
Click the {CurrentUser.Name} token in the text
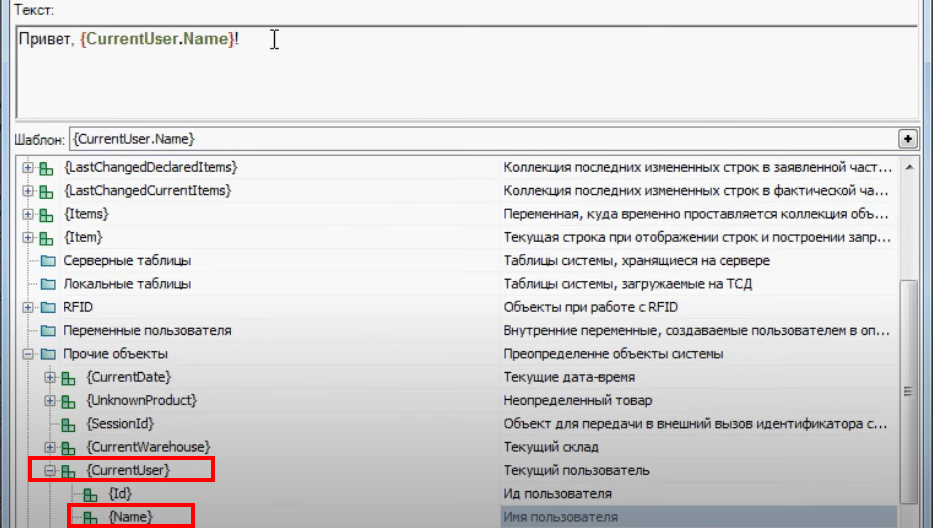(157, 39)
